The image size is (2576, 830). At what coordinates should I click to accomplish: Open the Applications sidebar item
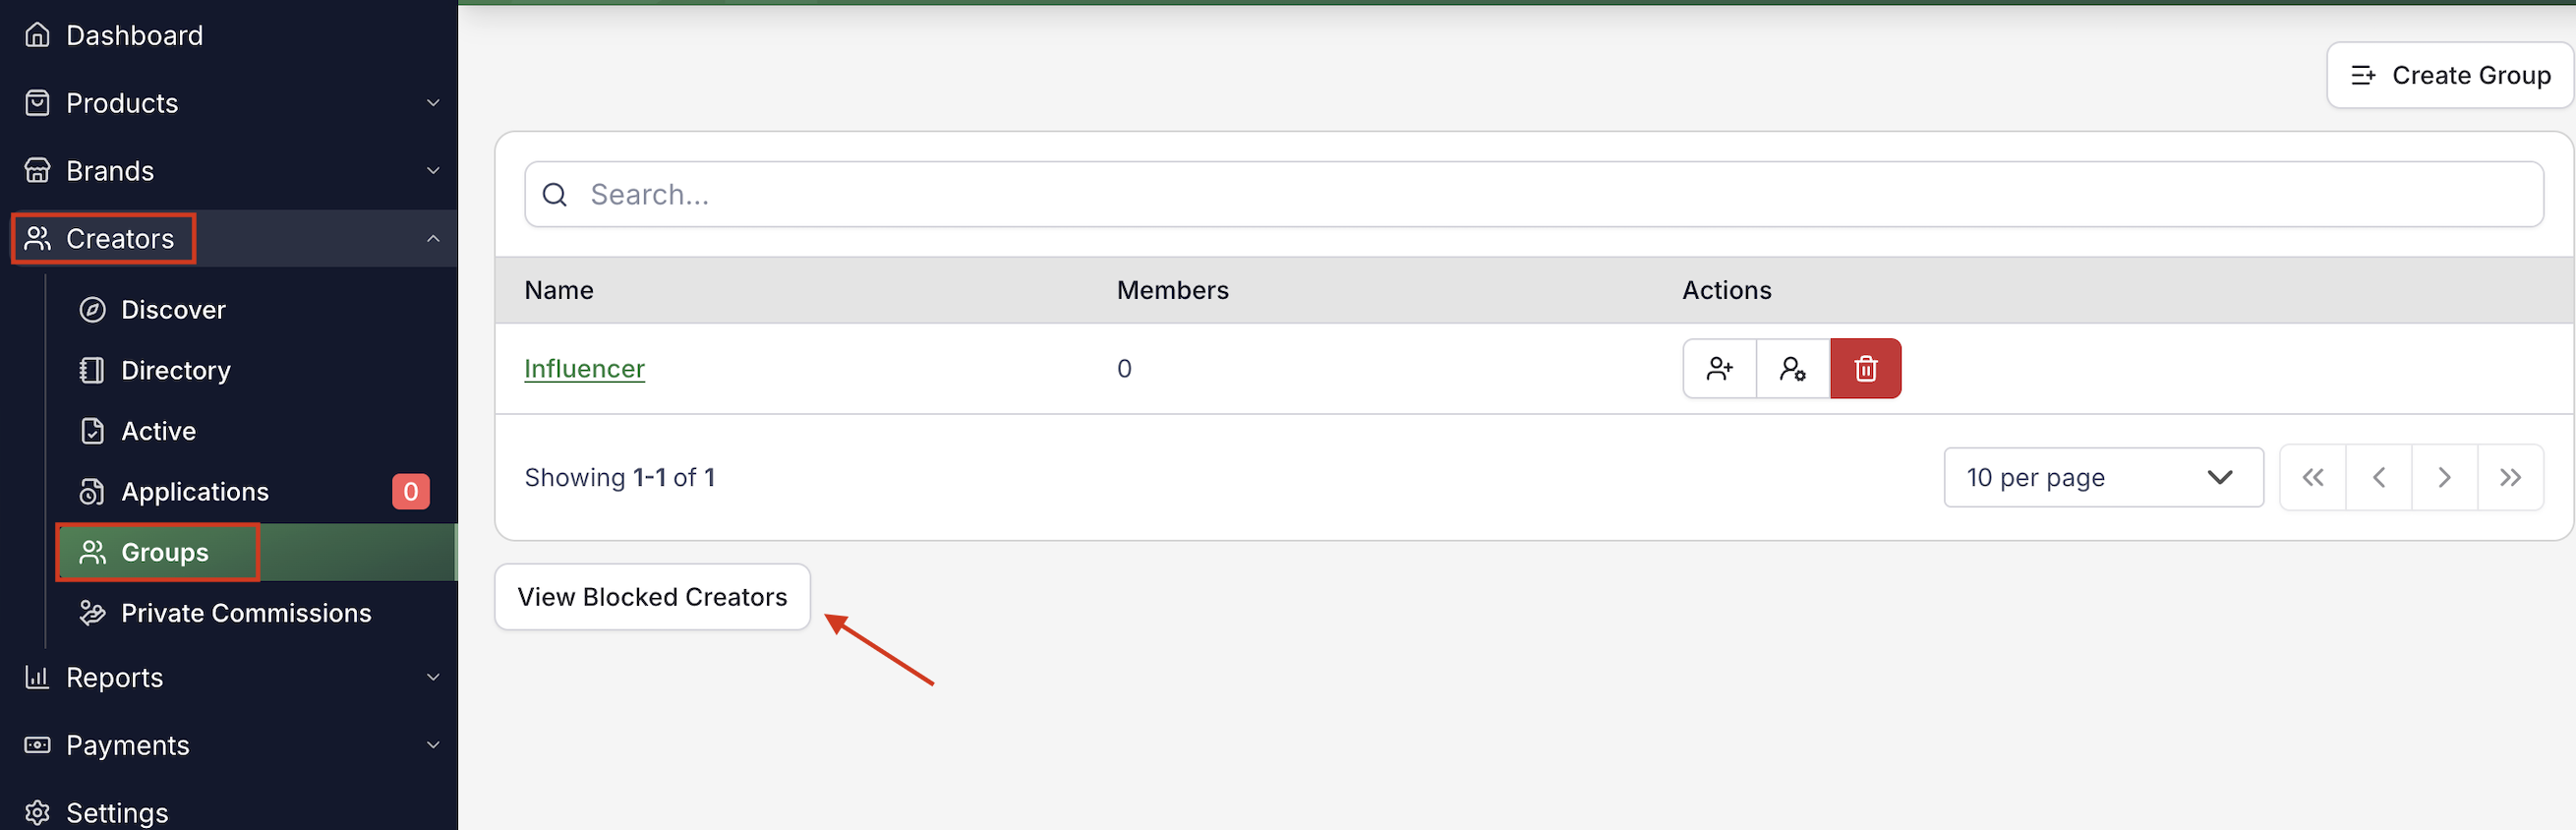[x=195, y=492]
